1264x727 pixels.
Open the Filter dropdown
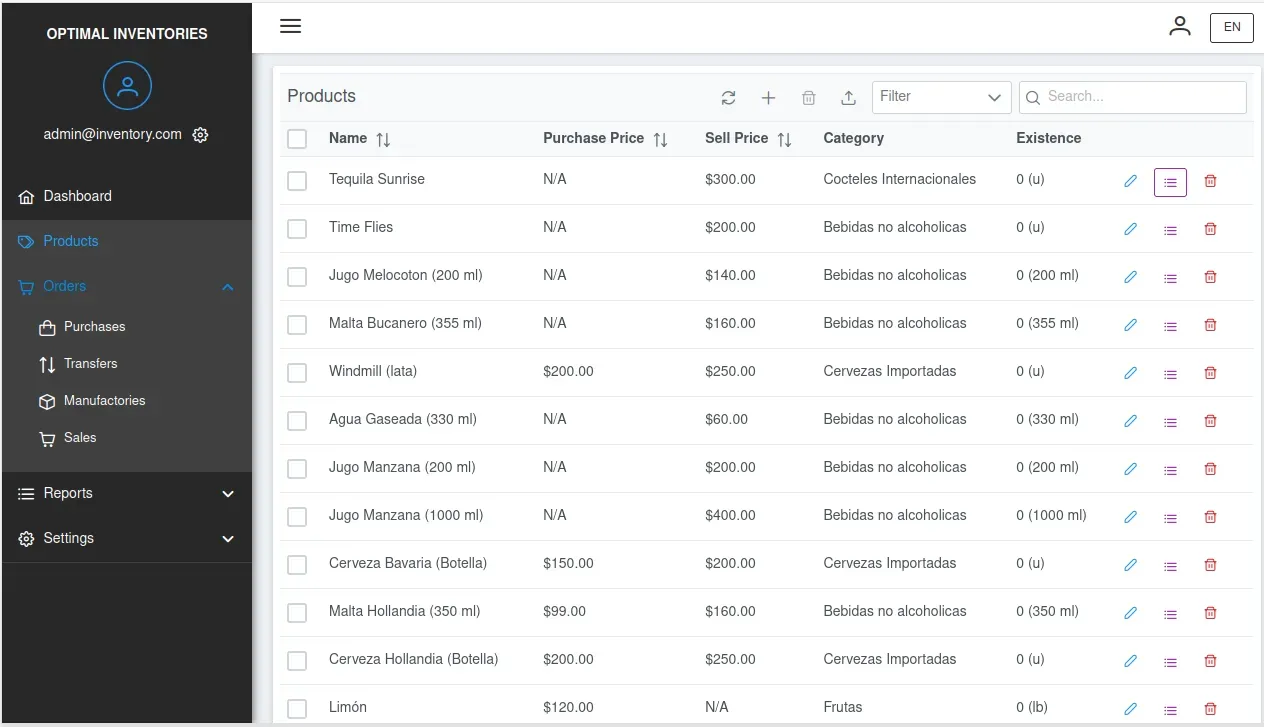(x=941, y=97)
